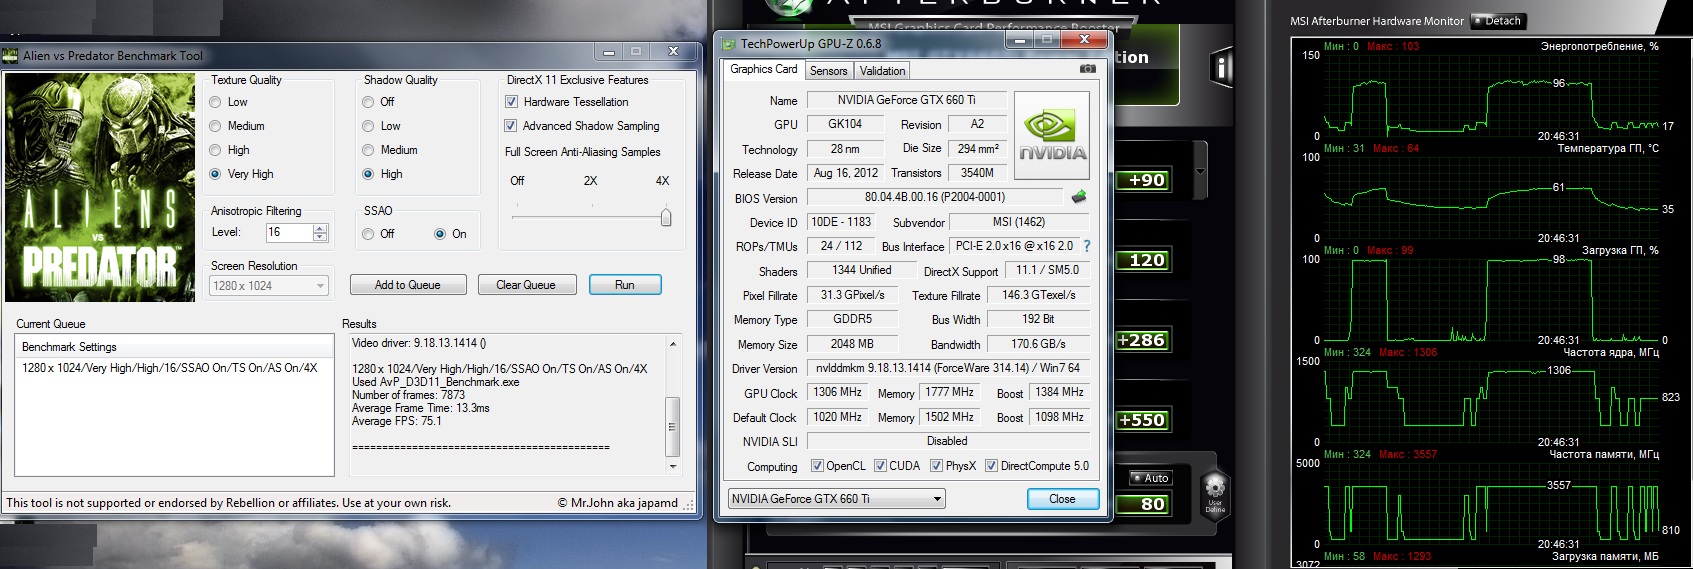Select Medium texture quality
The image size is (1693, 569).
[x=215, y=126]
